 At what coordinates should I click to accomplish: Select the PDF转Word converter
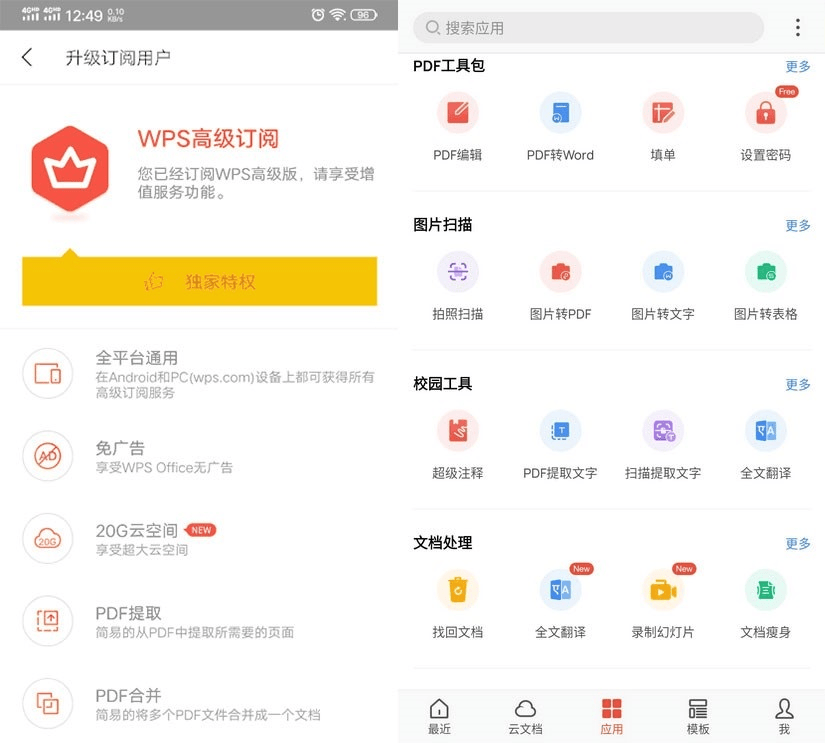click(560, 124)
